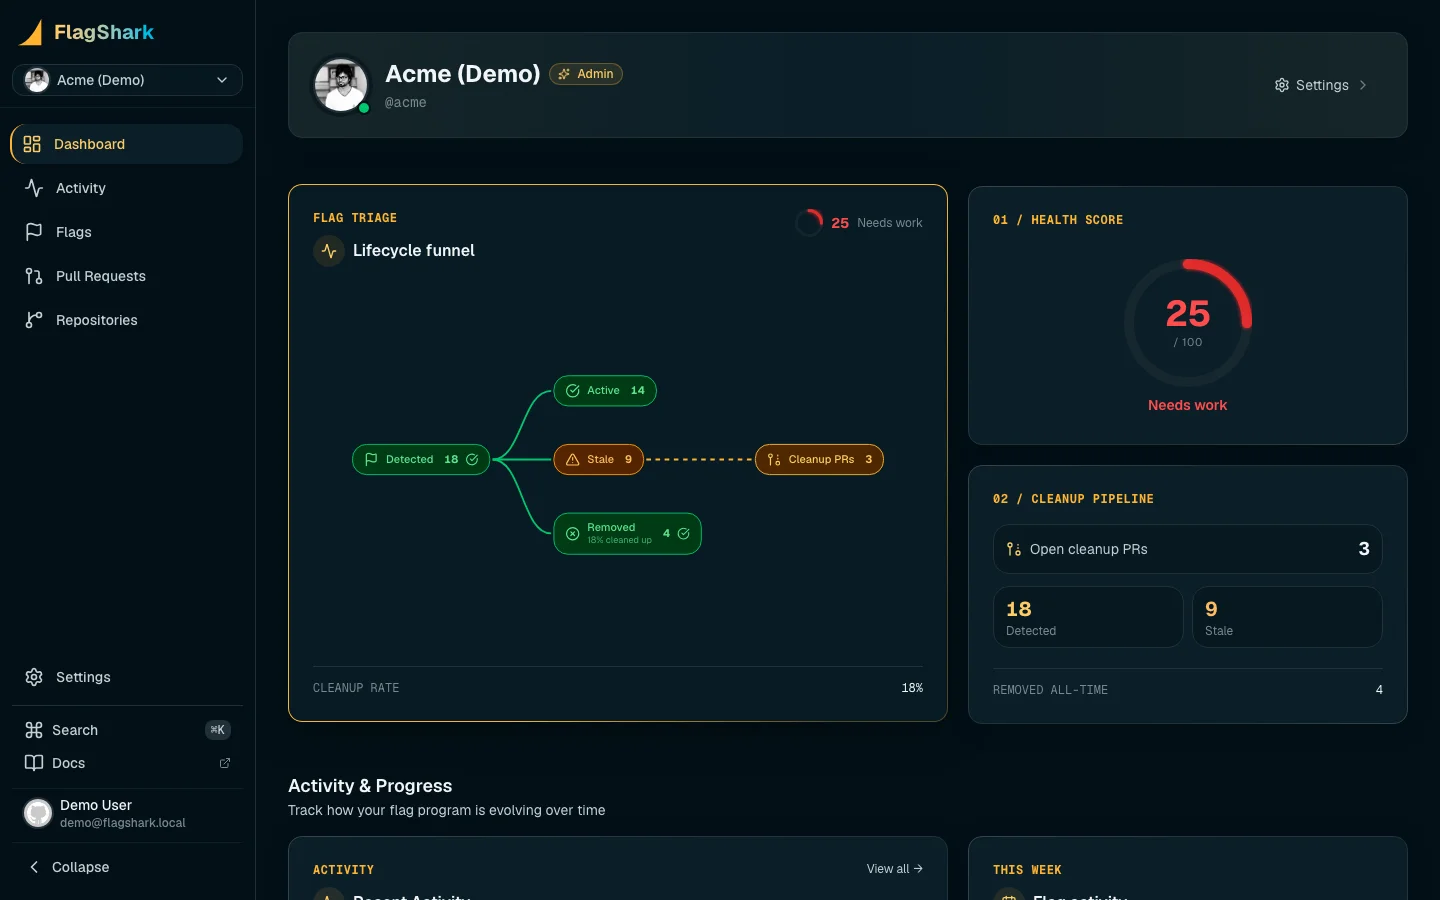Viewport: 1440px width, 900px height.
Task: Collapse the sidebar
Action: click(x=68, y=867)
